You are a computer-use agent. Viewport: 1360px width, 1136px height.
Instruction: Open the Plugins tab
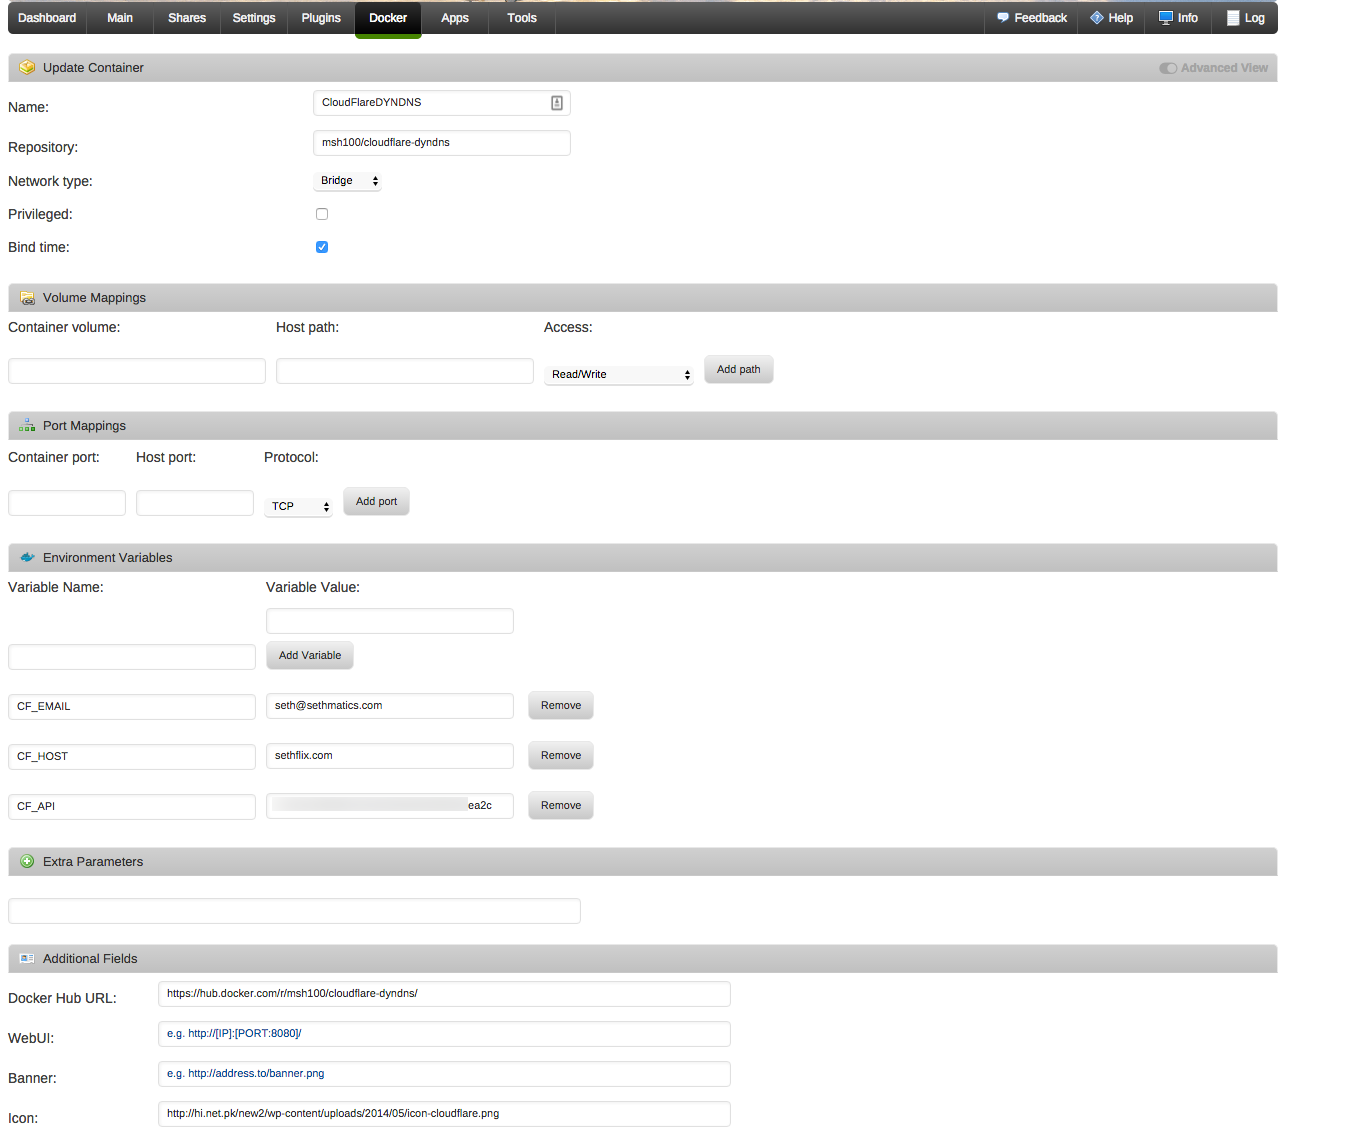pos(321,18)
